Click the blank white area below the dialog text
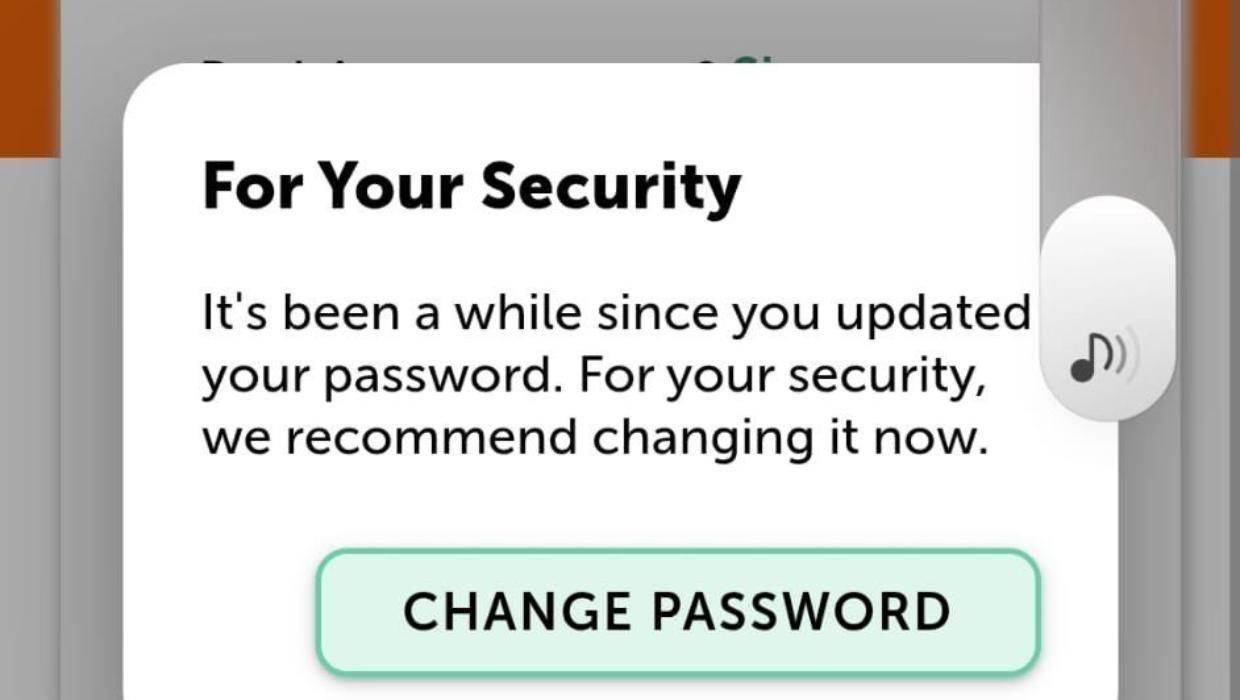The image size is (1240, 700). pyautogui.click(x=600, y=500)
